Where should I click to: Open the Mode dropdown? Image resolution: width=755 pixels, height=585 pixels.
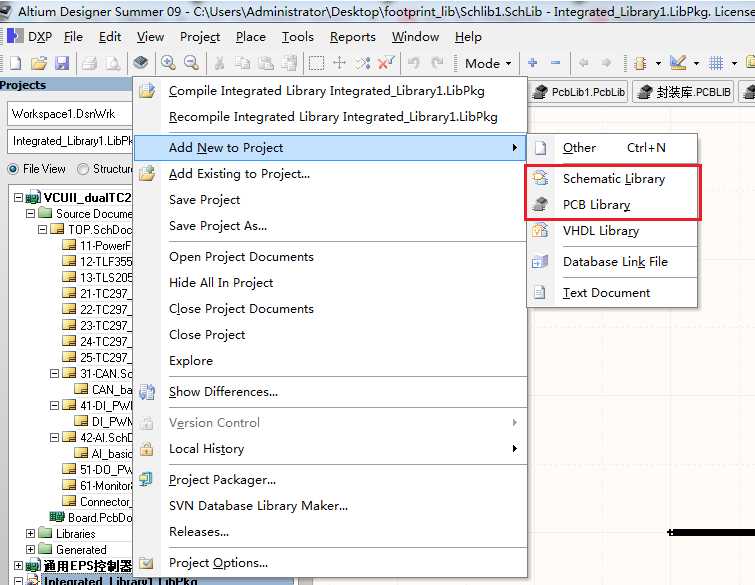click(x=488, y=63)
